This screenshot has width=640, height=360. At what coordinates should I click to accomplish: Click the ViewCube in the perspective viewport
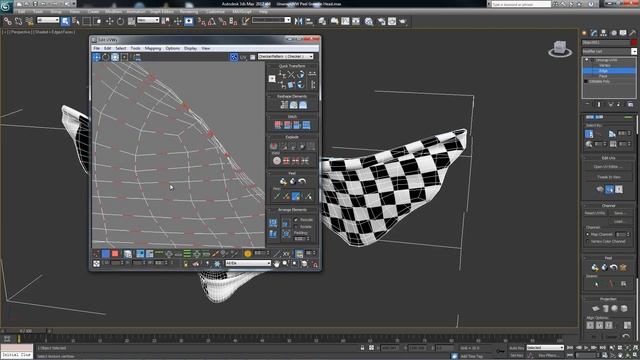tap(560, 49)
